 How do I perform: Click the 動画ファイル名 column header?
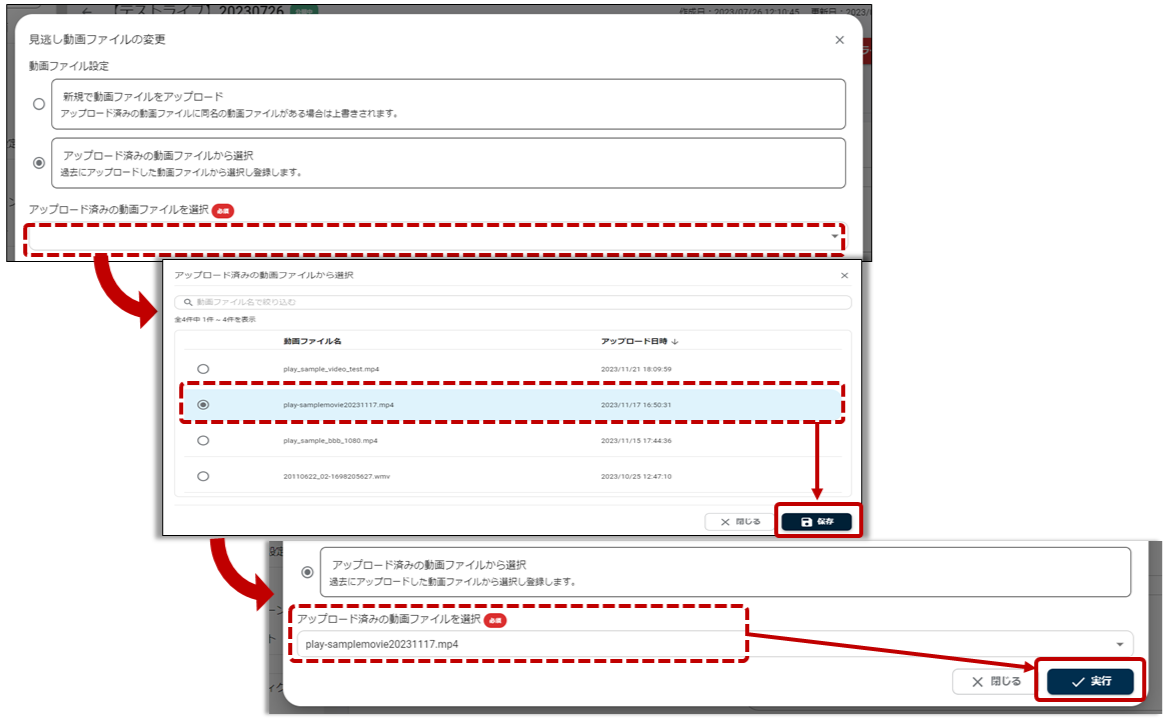click(x=313, y=341)
